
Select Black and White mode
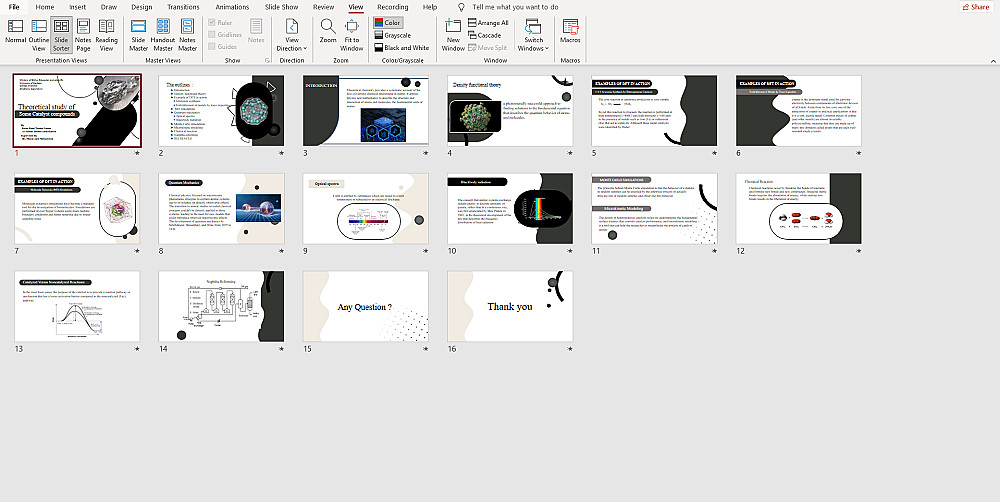402,48
